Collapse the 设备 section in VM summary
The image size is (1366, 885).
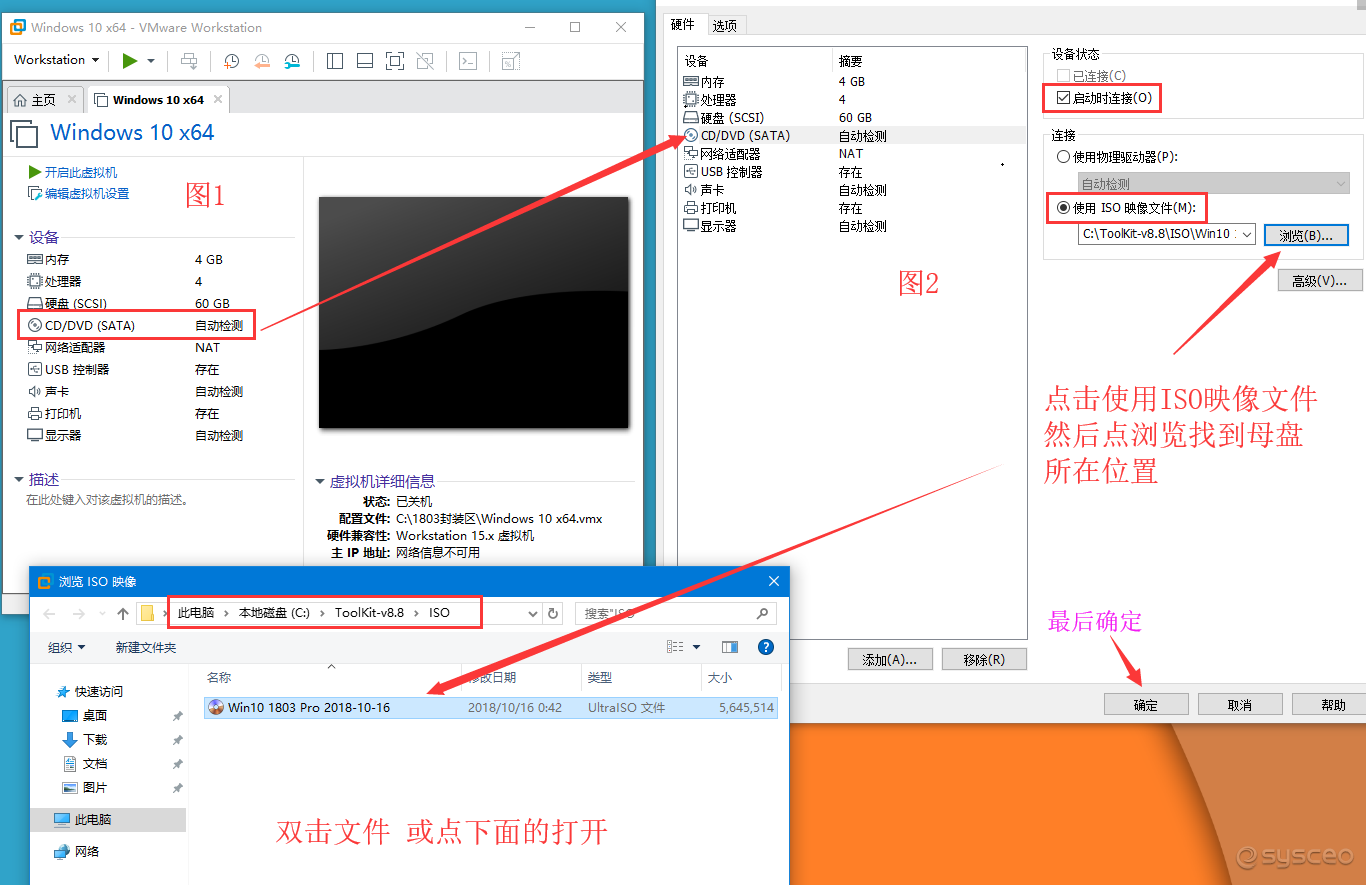(x=19, y=237)
